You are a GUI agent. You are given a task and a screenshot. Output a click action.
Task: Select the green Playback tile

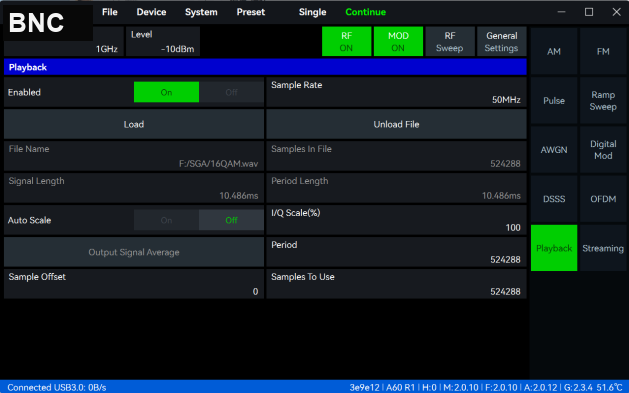[554, 248]
